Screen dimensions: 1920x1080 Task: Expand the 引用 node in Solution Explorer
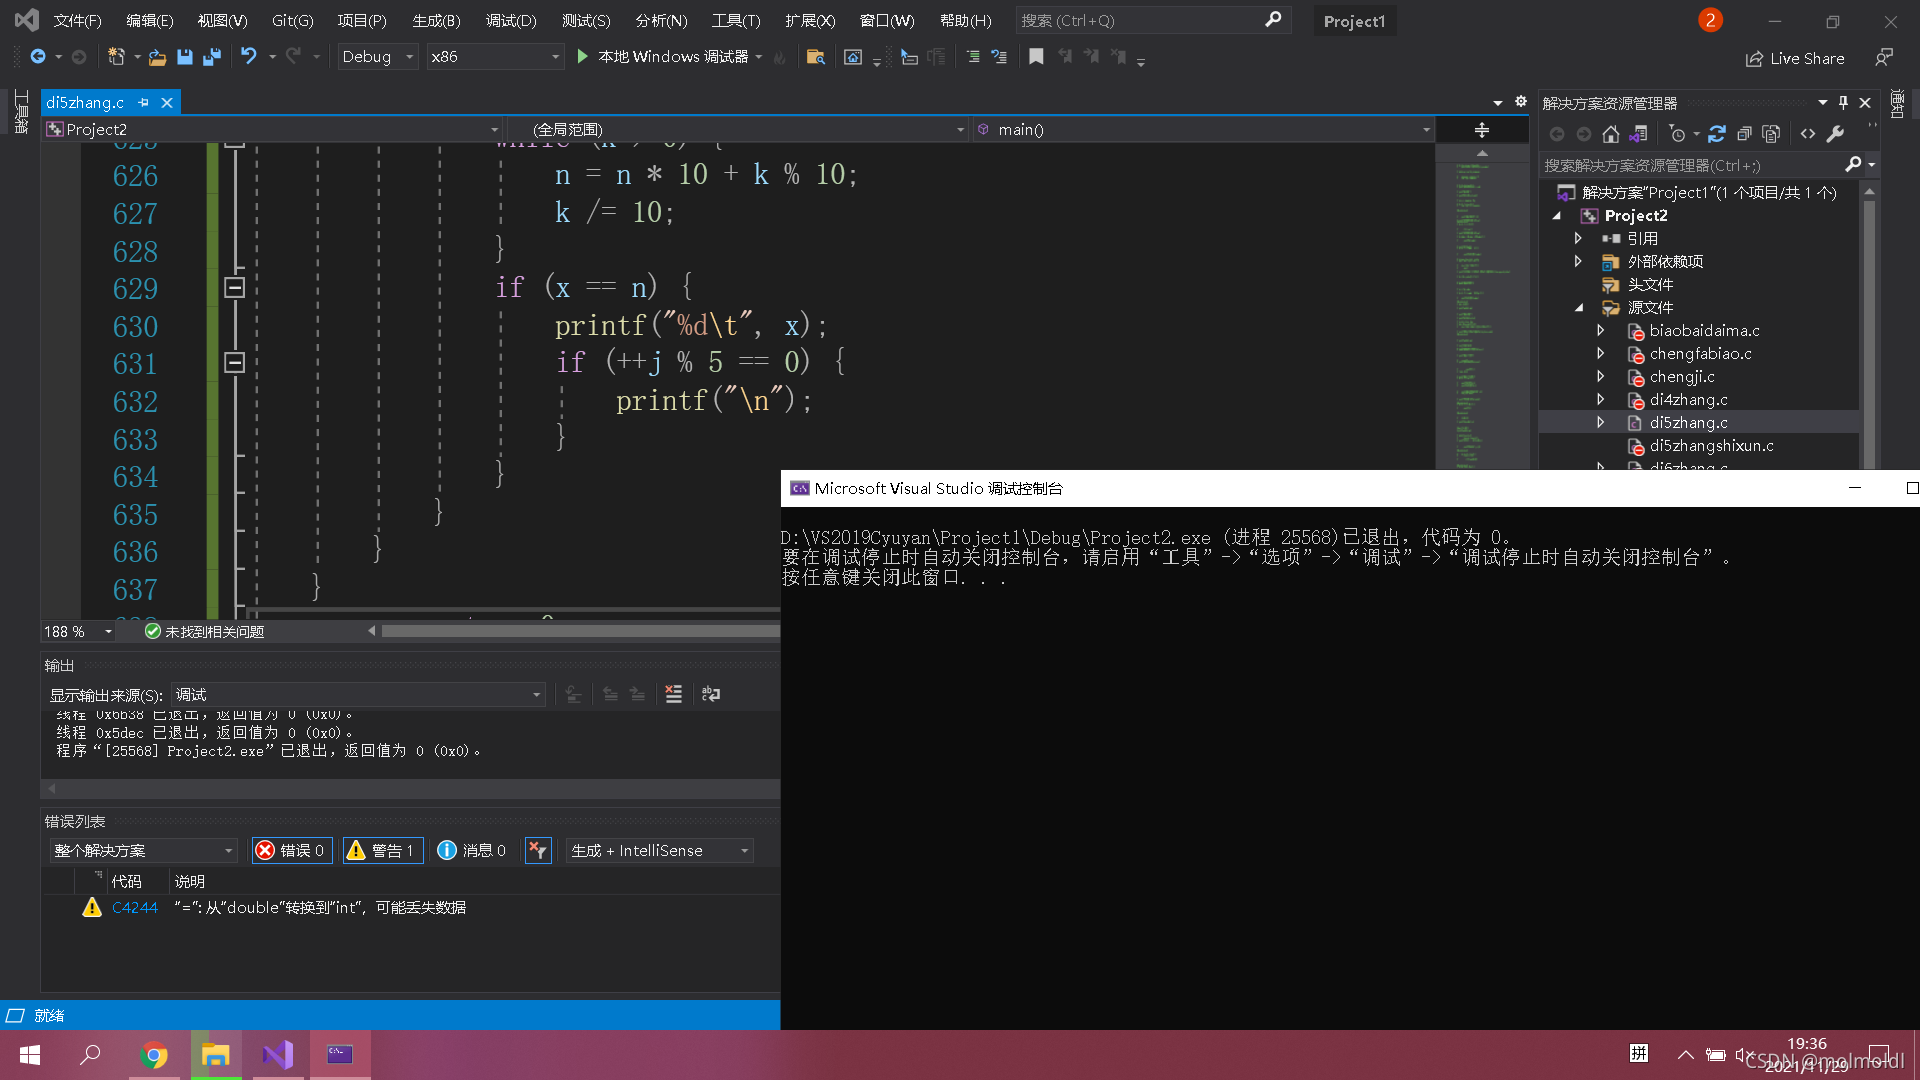click(x=1578, y=238)
